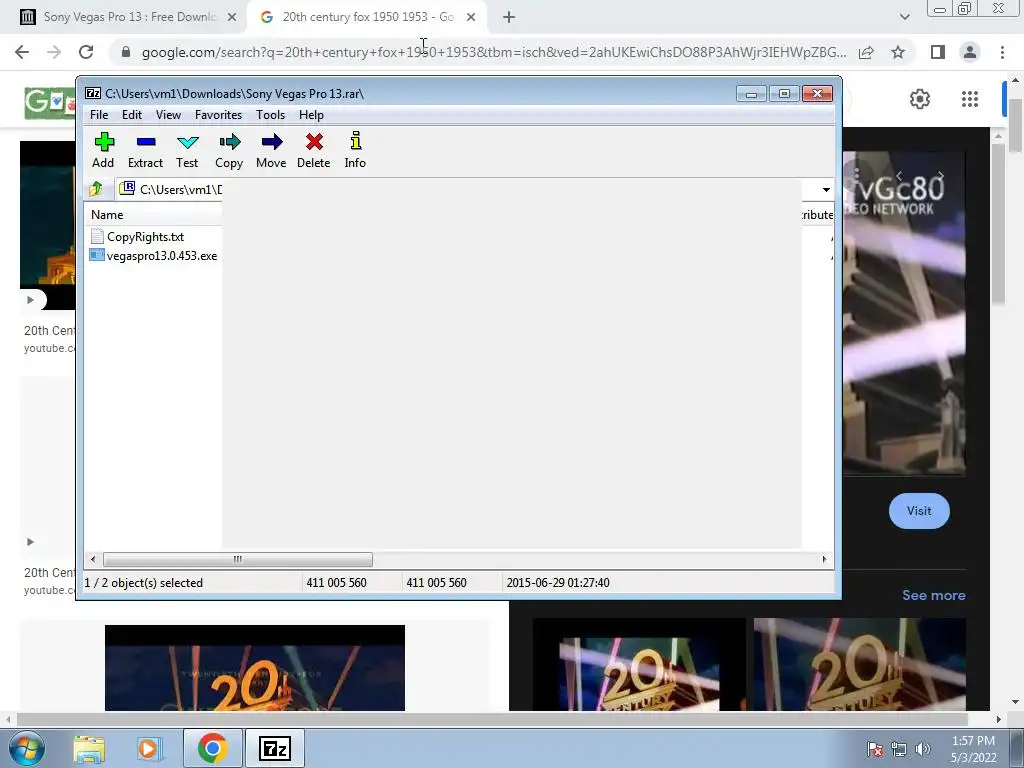1024x768 pixels.
Task: Open the View menu in 7-Zip
Action: point(168,115)
